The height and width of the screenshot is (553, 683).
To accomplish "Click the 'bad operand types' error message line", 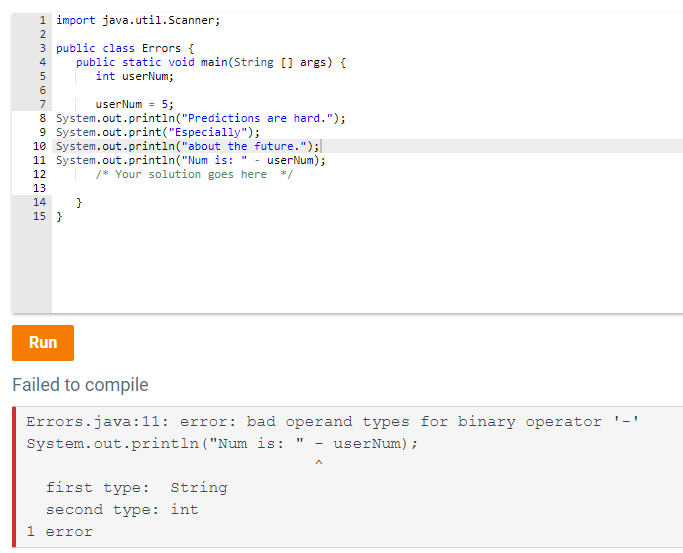I will click(333, 421).
